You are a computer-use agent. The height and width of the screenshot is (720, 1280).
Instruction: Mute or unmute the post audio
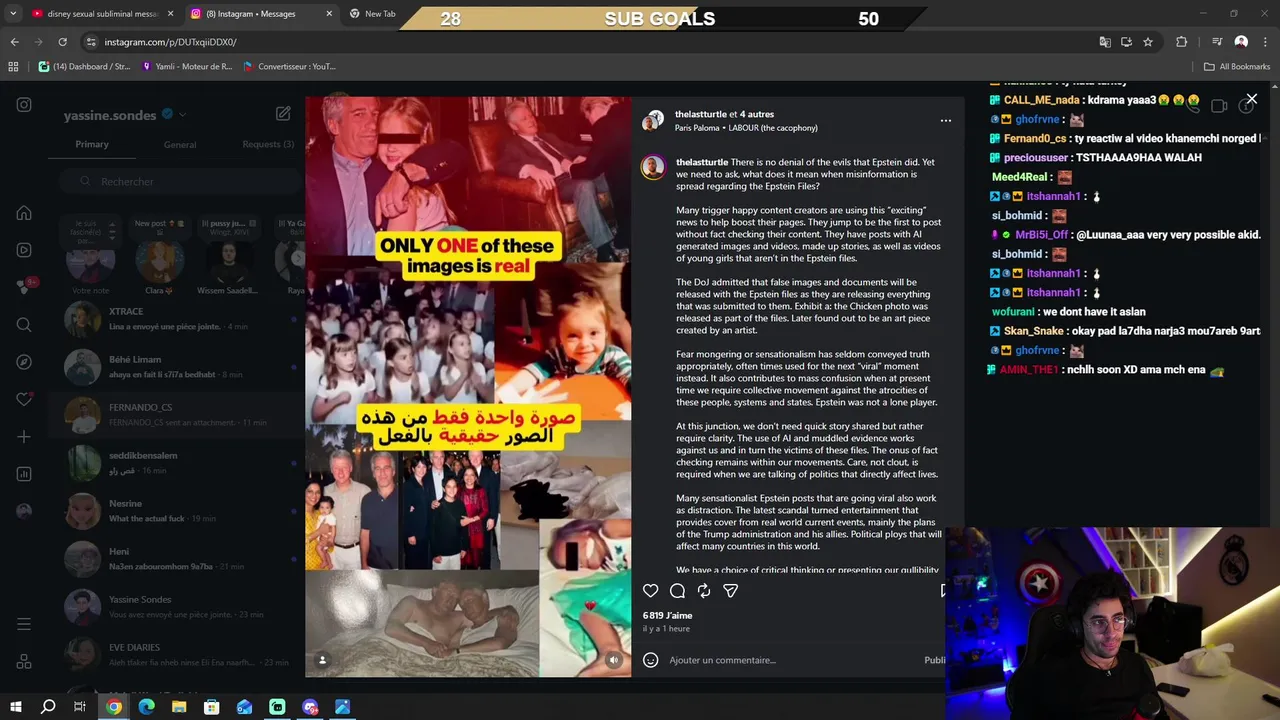coord(614,660)
